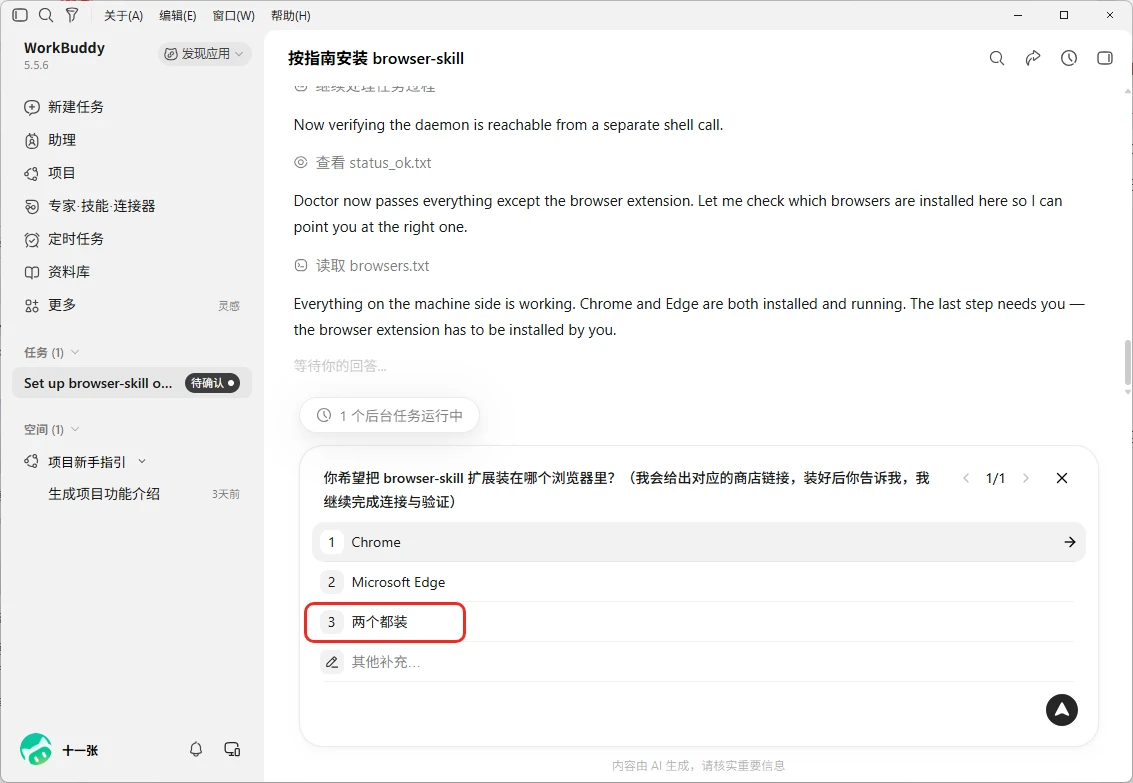Click the eye icon beside status_ok.txt
1133x783 pixels.
301,163
